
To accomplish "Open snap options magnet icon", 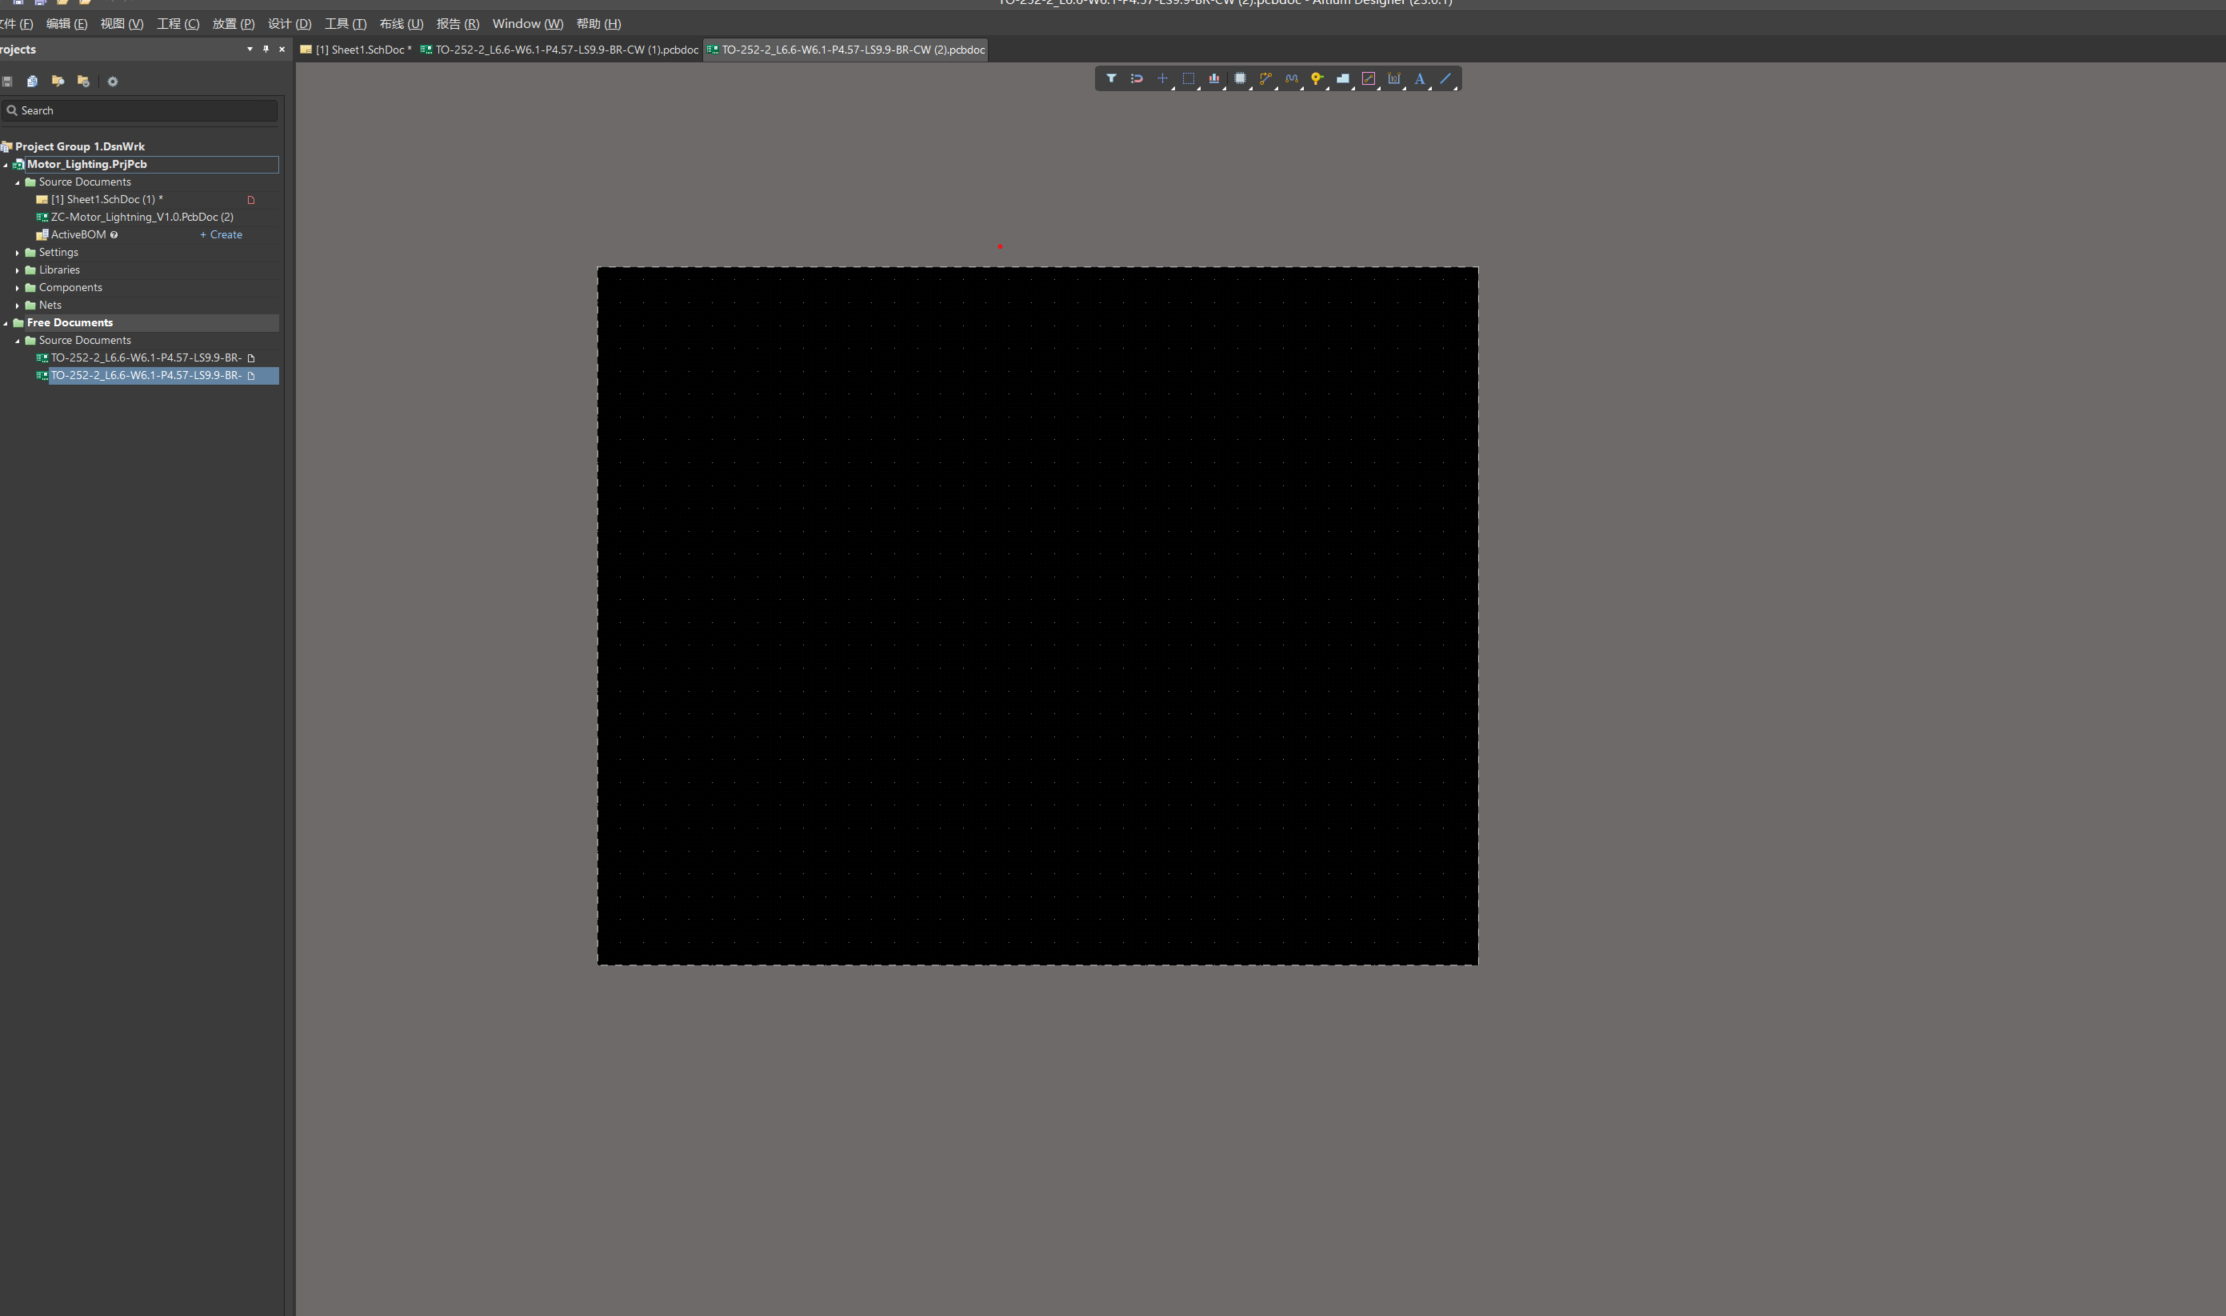I will [x=1137, y=78].
